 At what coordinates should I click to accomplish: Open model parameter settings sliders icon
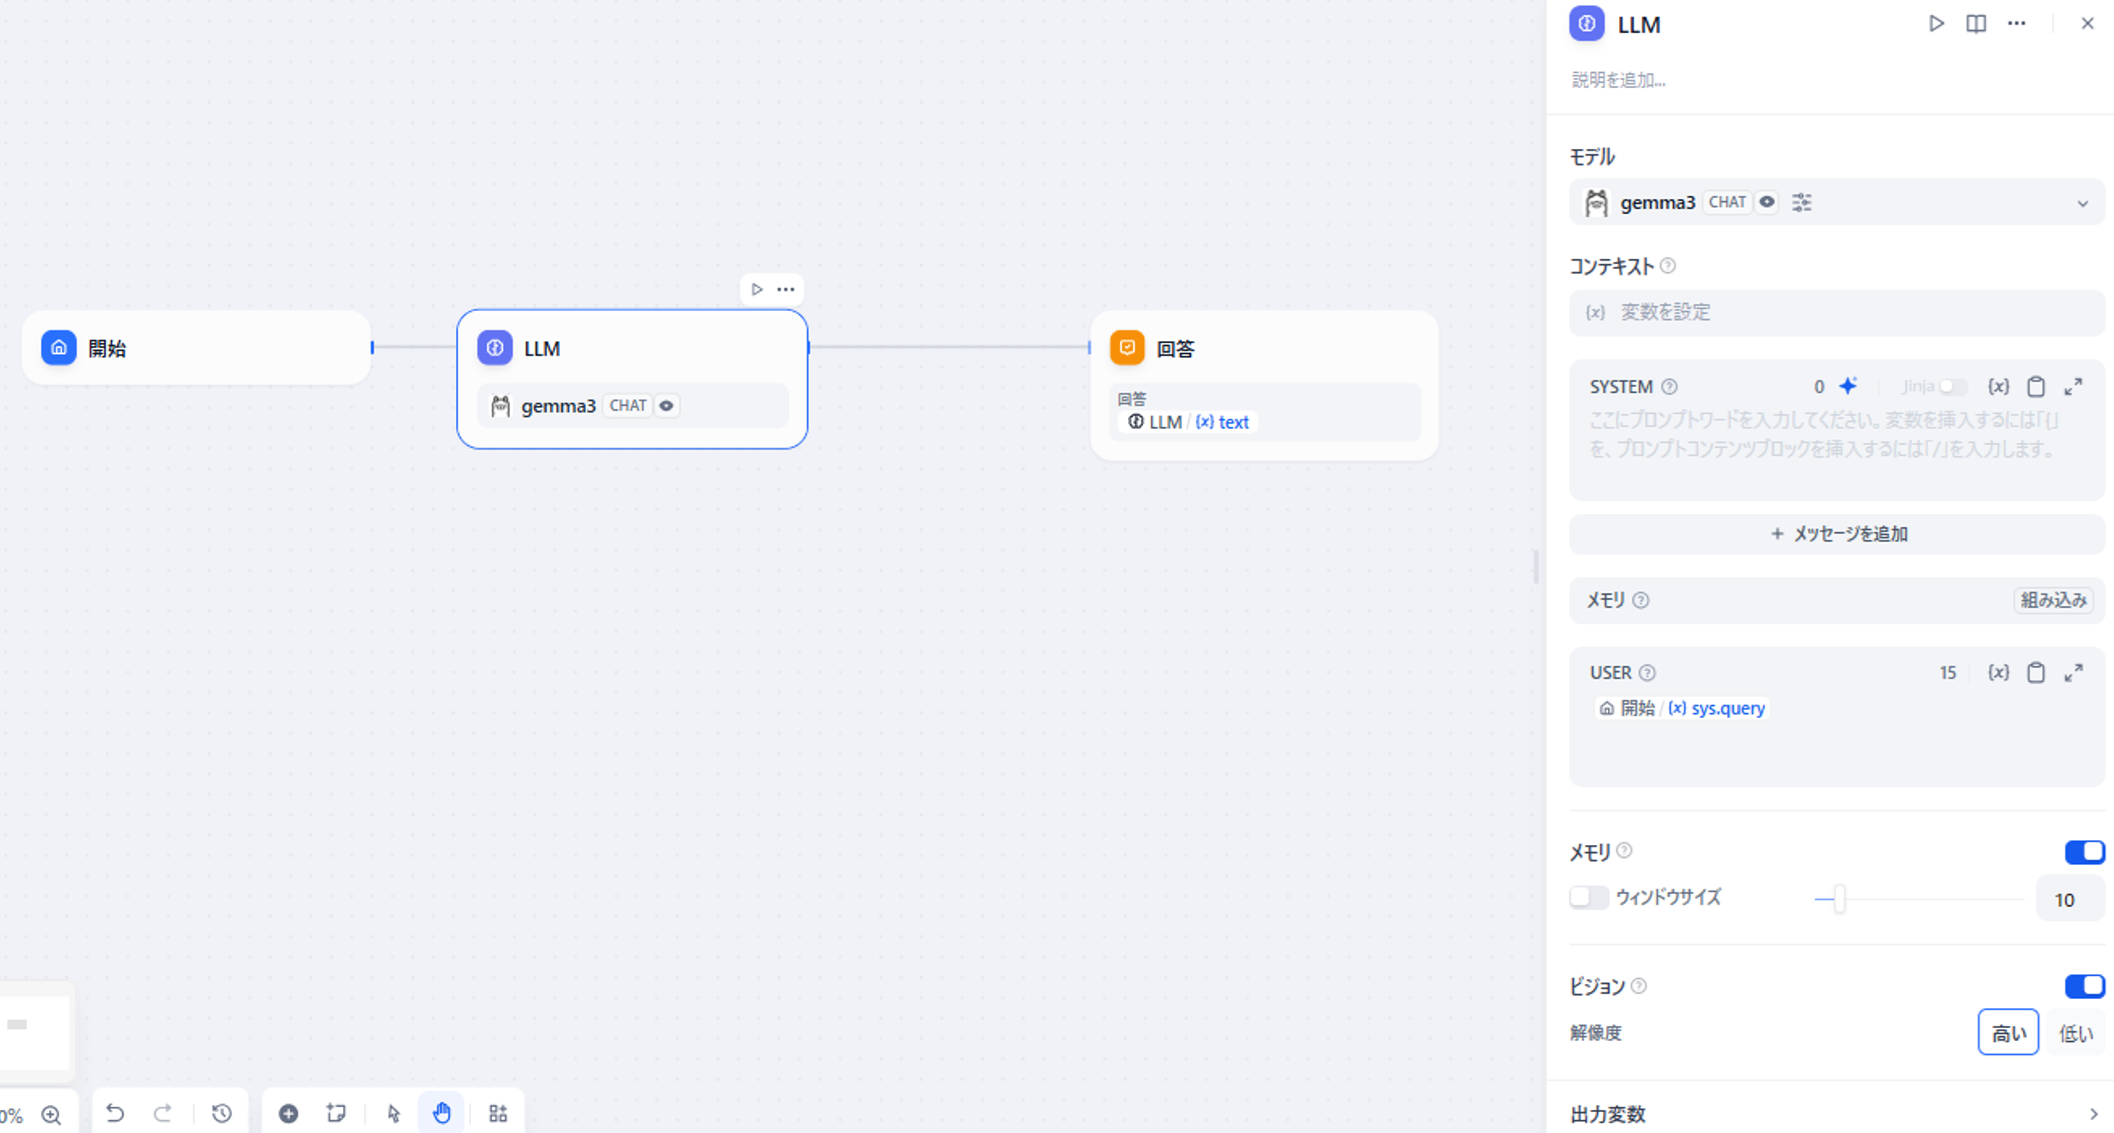pos(1802,203)
